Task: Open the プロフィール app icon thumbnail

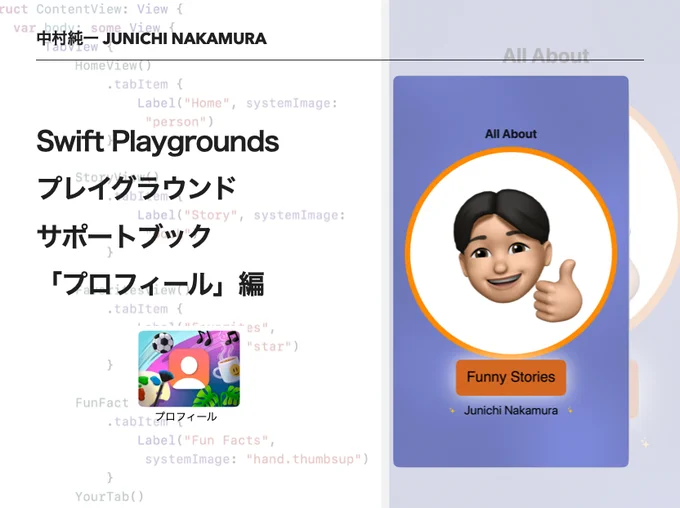Action: click(189, 368)
